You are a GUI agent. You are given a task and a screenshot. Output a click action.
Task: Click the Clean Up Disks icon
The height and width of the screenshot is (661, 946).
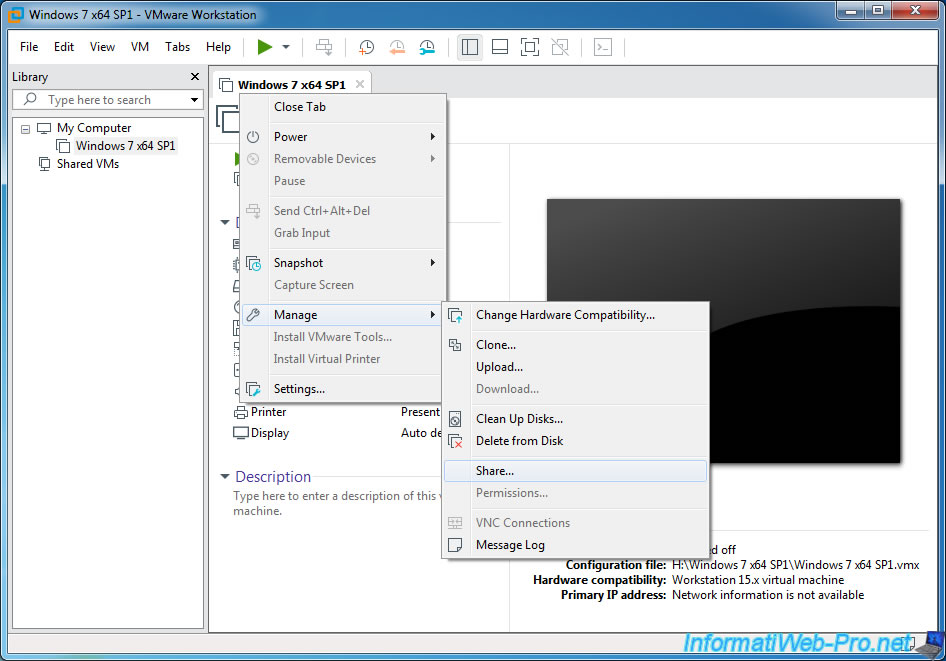(x=455, y=419)
